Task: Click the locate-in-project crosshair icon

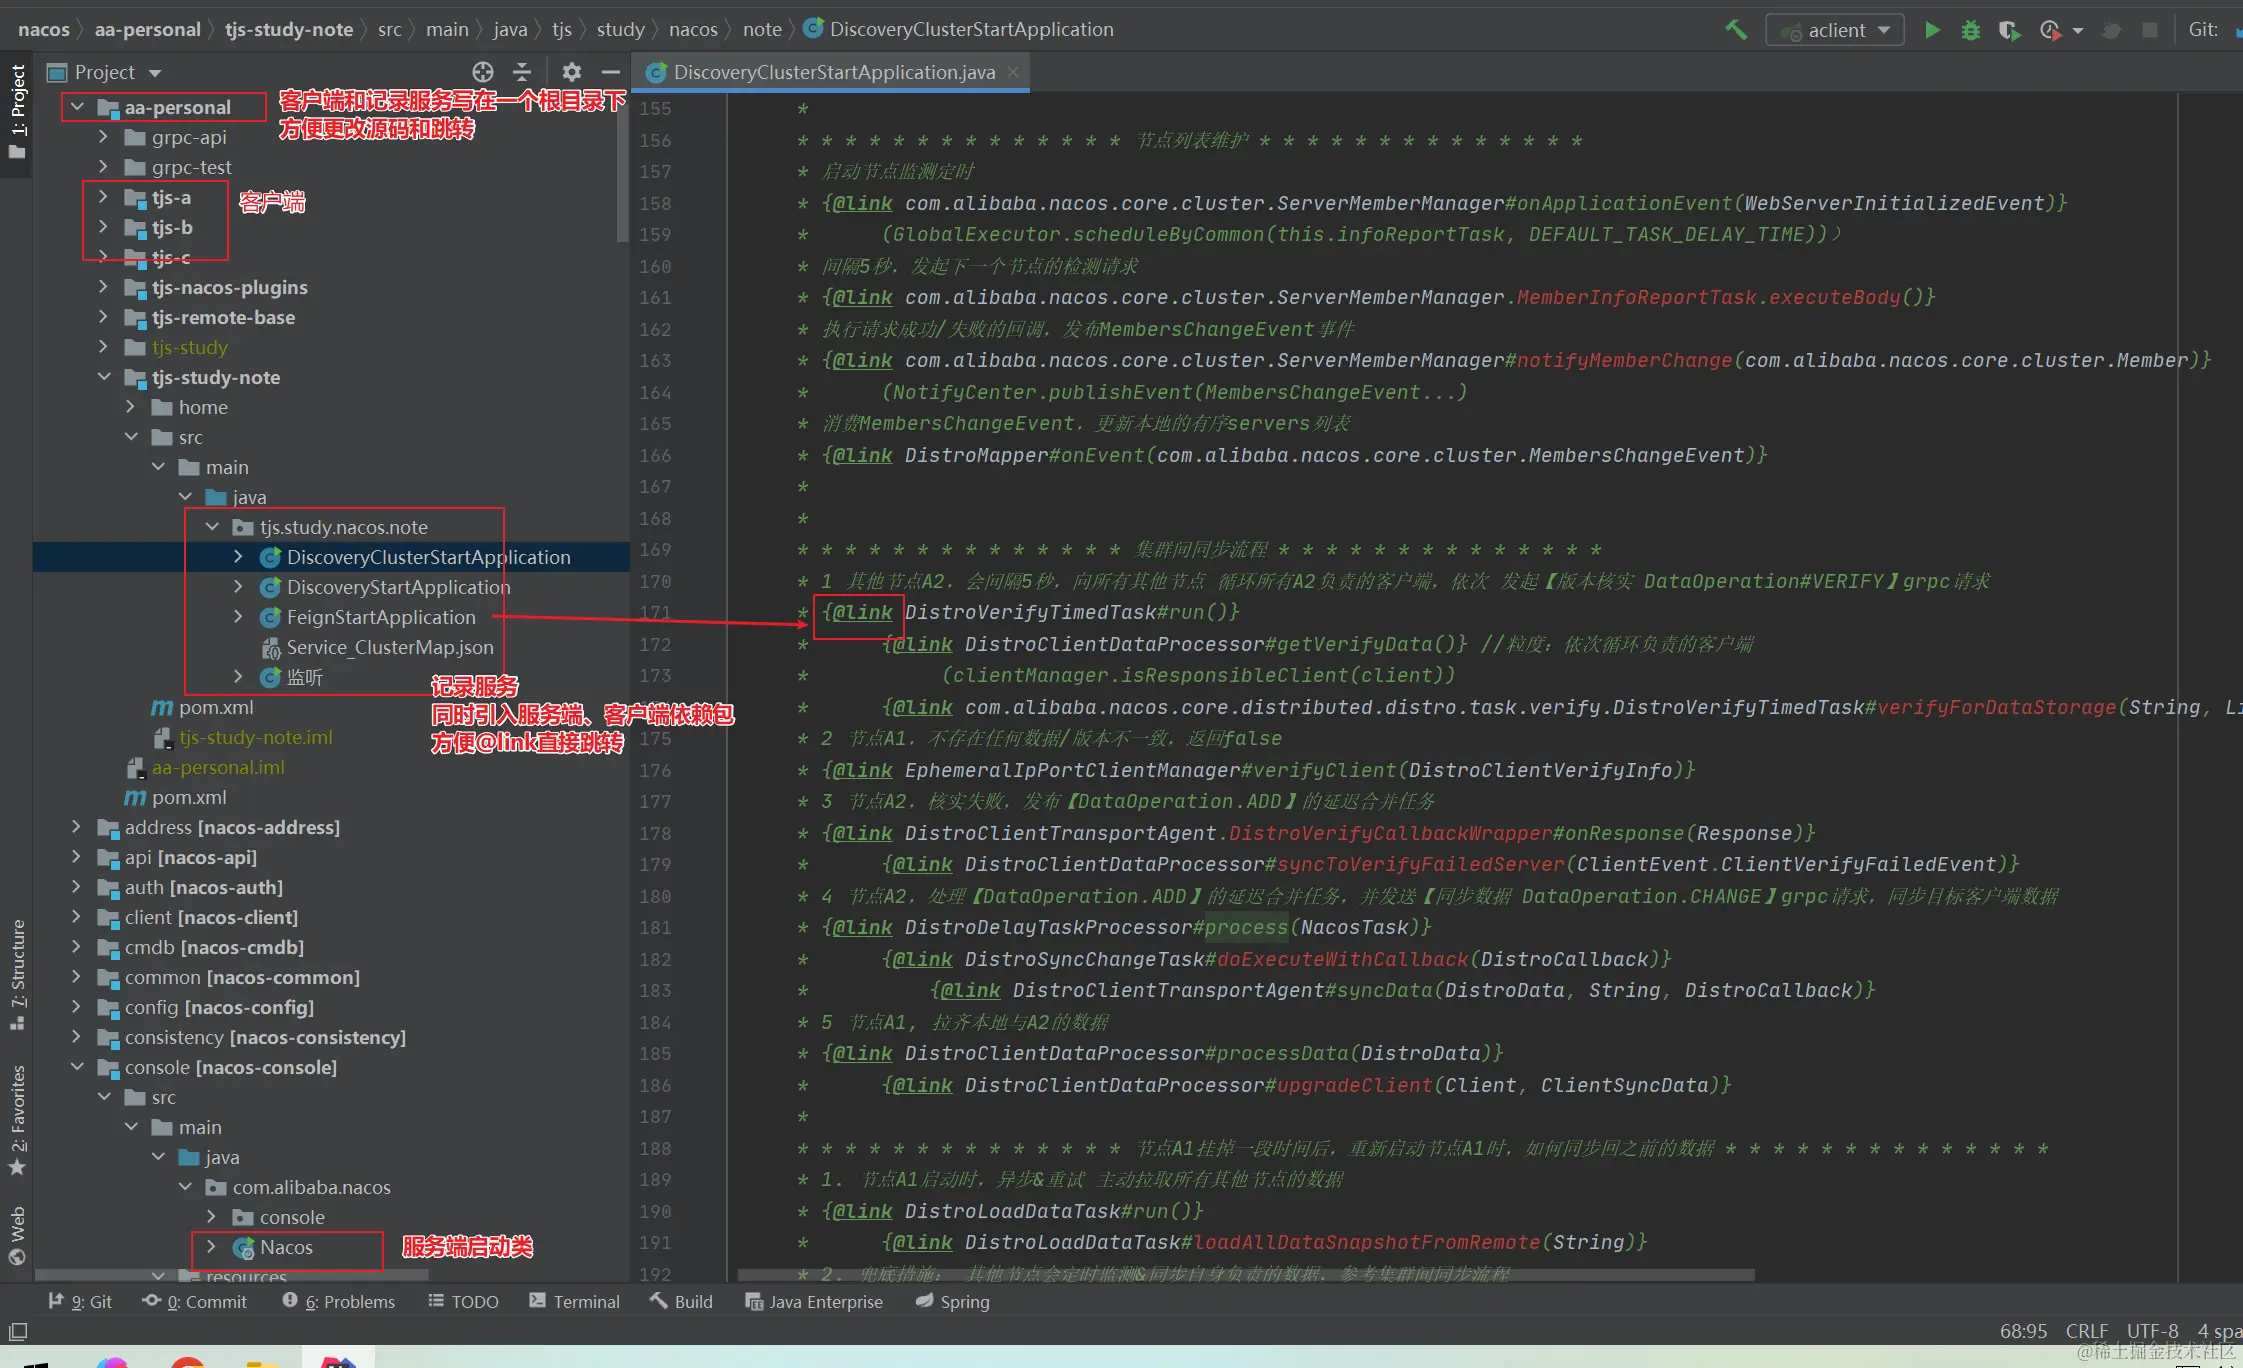Action: (x=483, y=72)
